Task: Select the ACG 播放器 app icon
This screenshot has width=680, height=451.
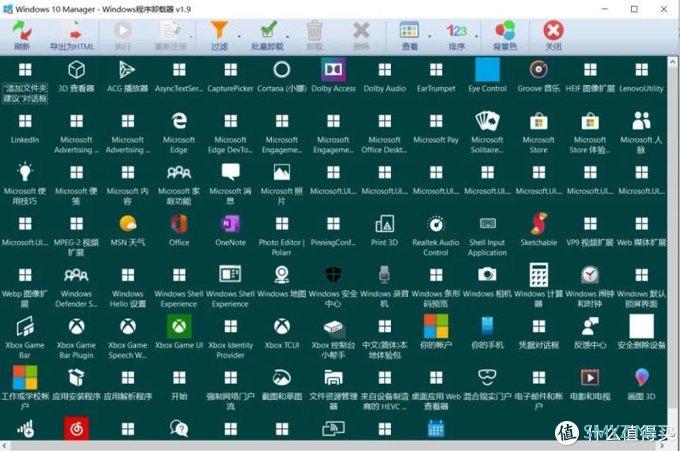Action: tap(128, 69)
